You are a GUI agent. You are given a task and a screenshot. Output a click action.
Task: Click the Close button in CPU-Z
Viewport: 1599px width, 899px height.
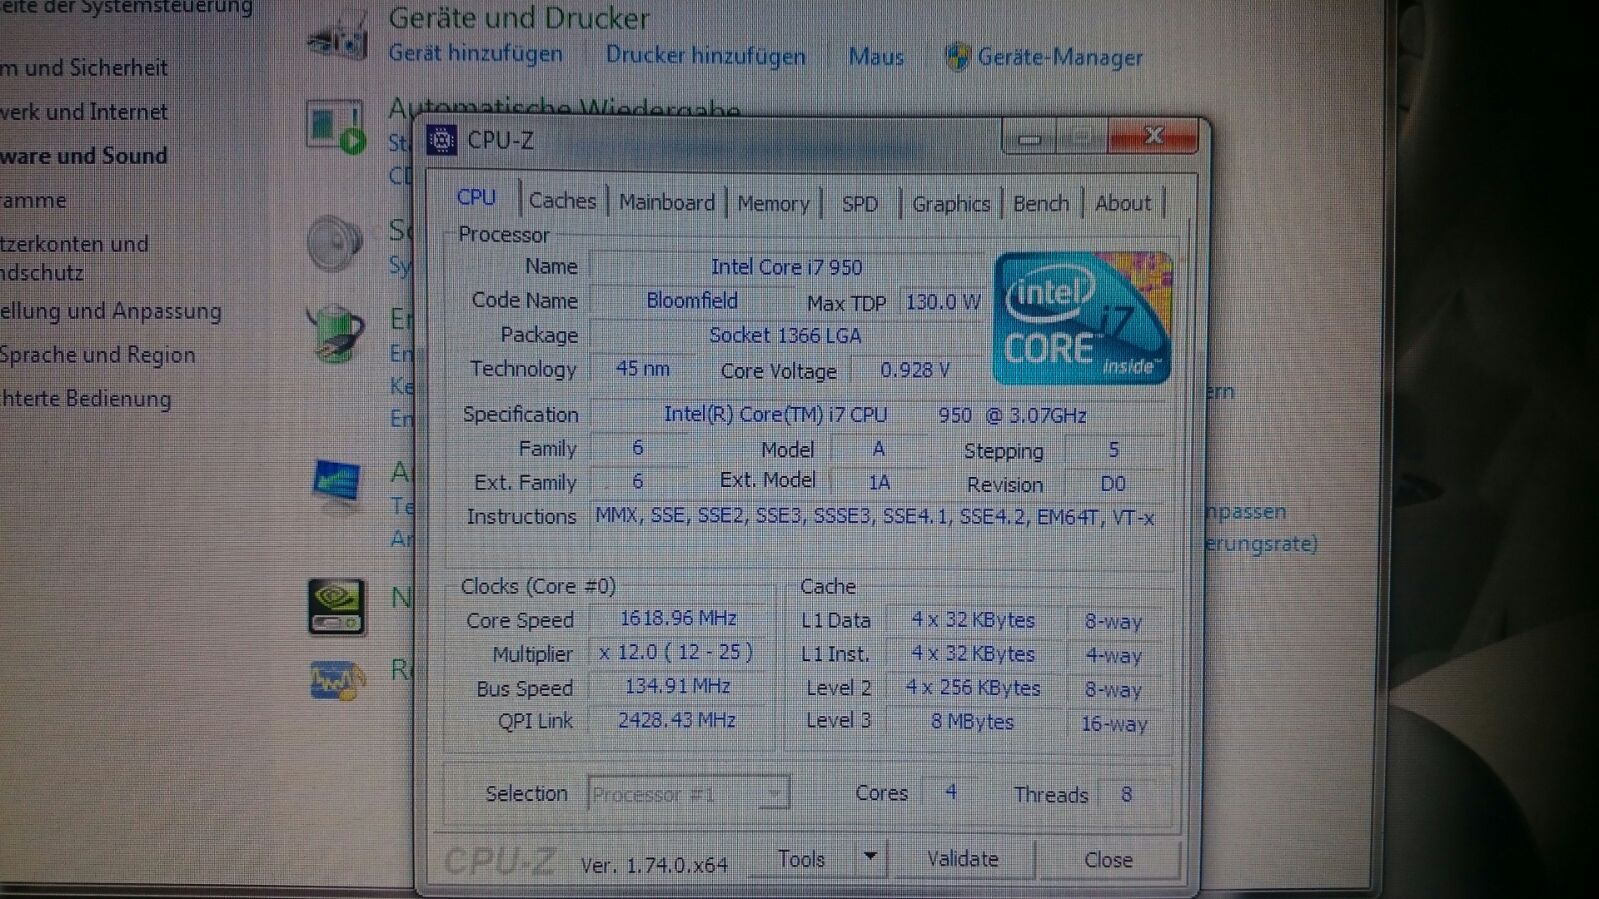(x=1108, y=860)
